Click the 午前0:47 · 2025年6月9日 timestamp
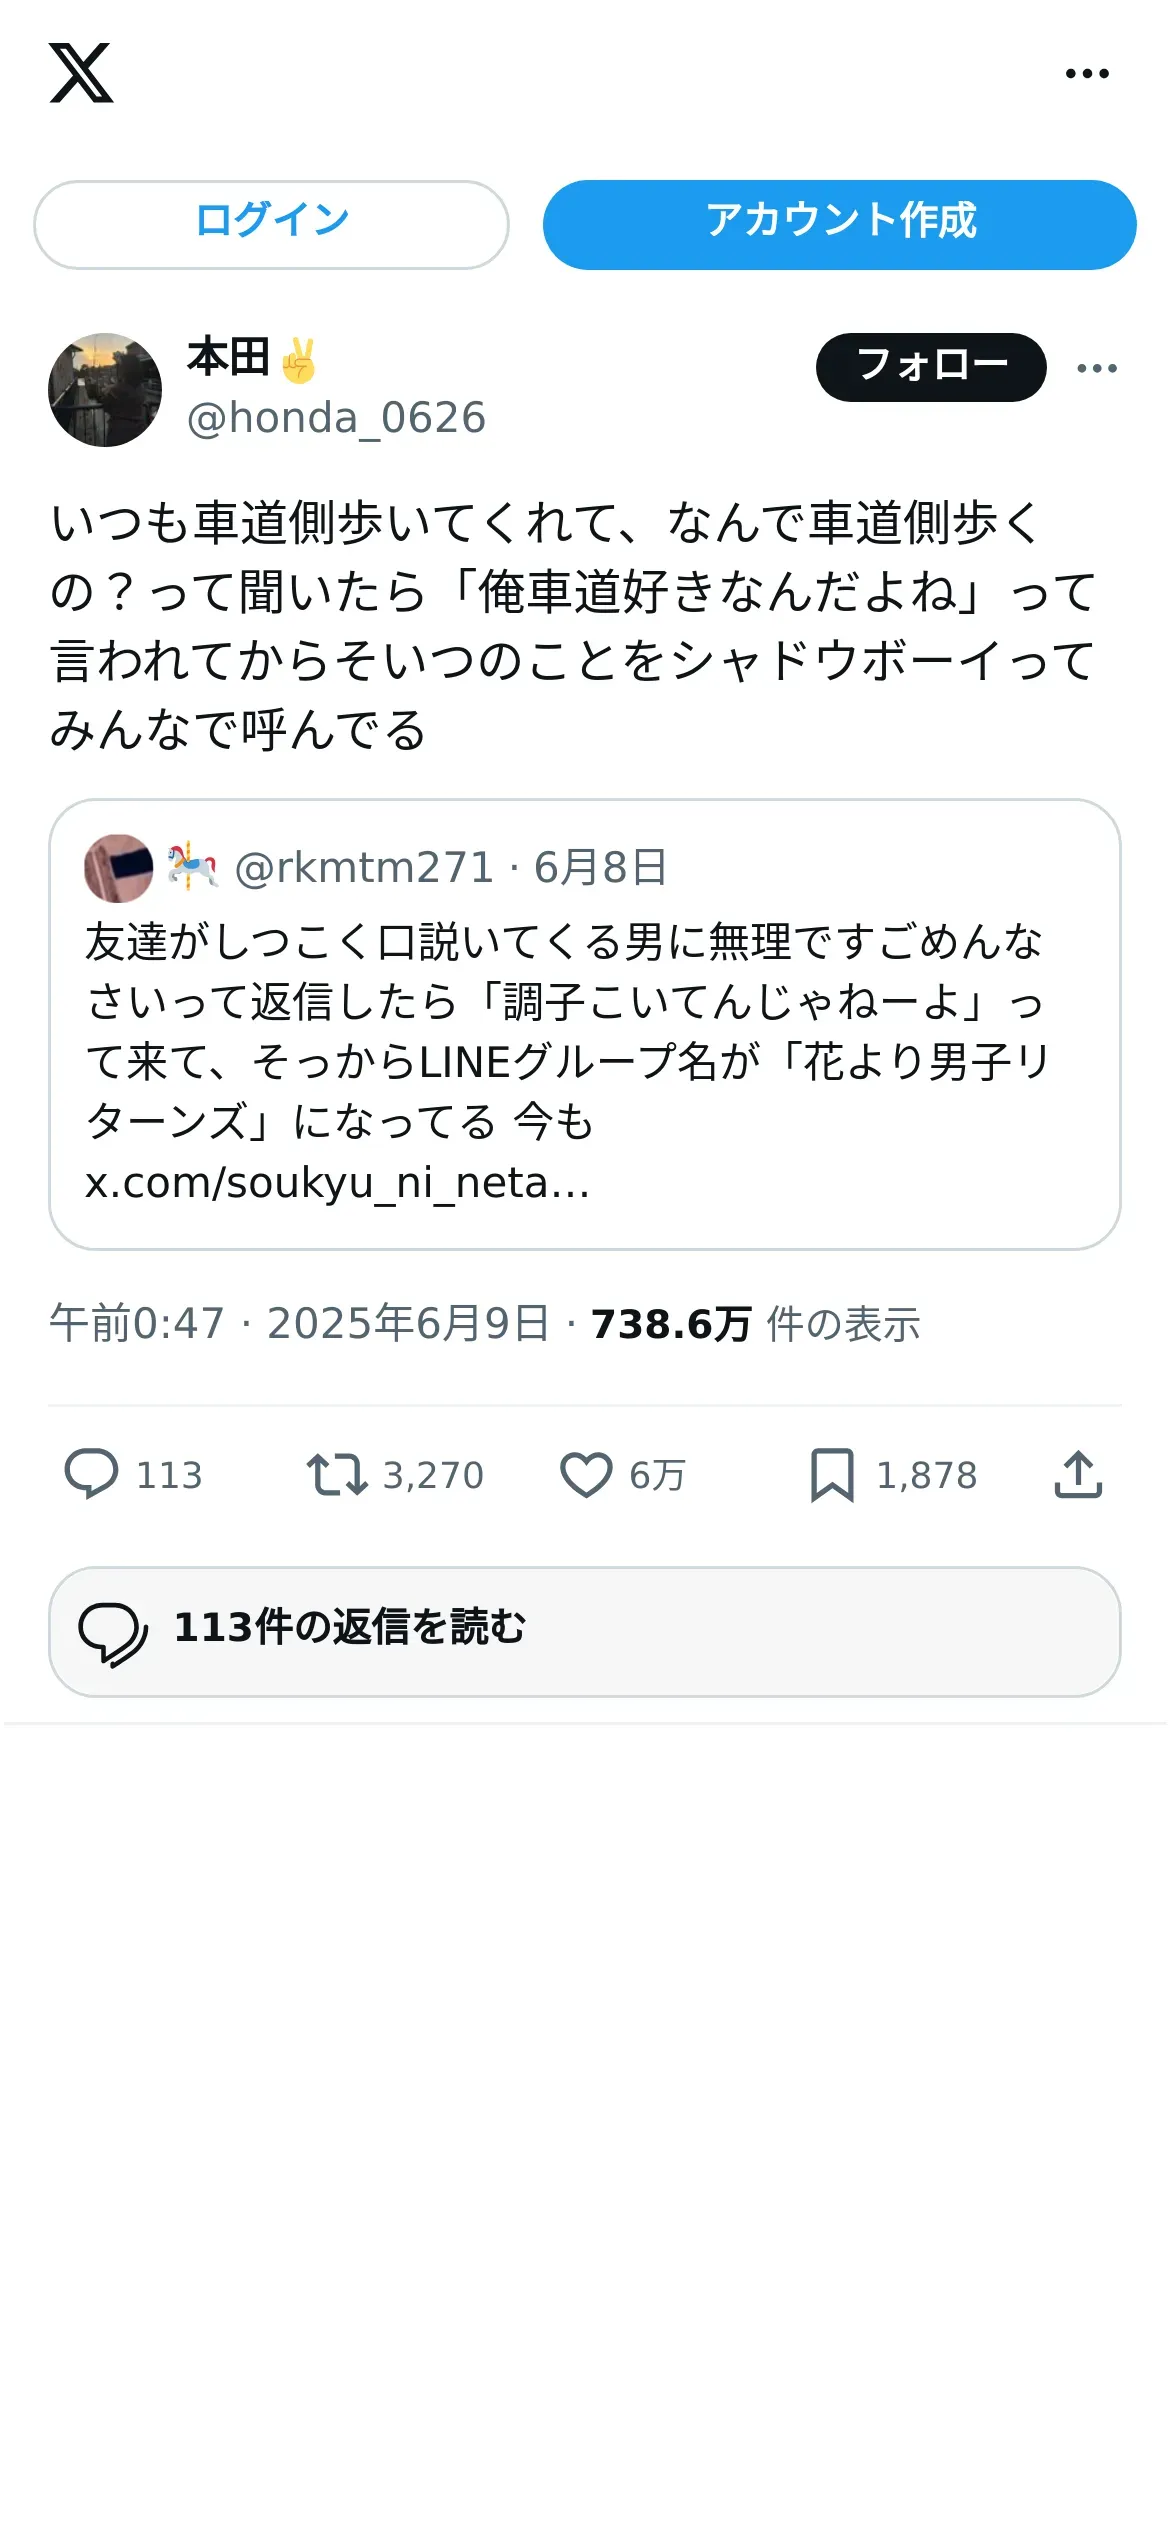The height and width of the screenshot is (2532, 1170). [299, 1324]
